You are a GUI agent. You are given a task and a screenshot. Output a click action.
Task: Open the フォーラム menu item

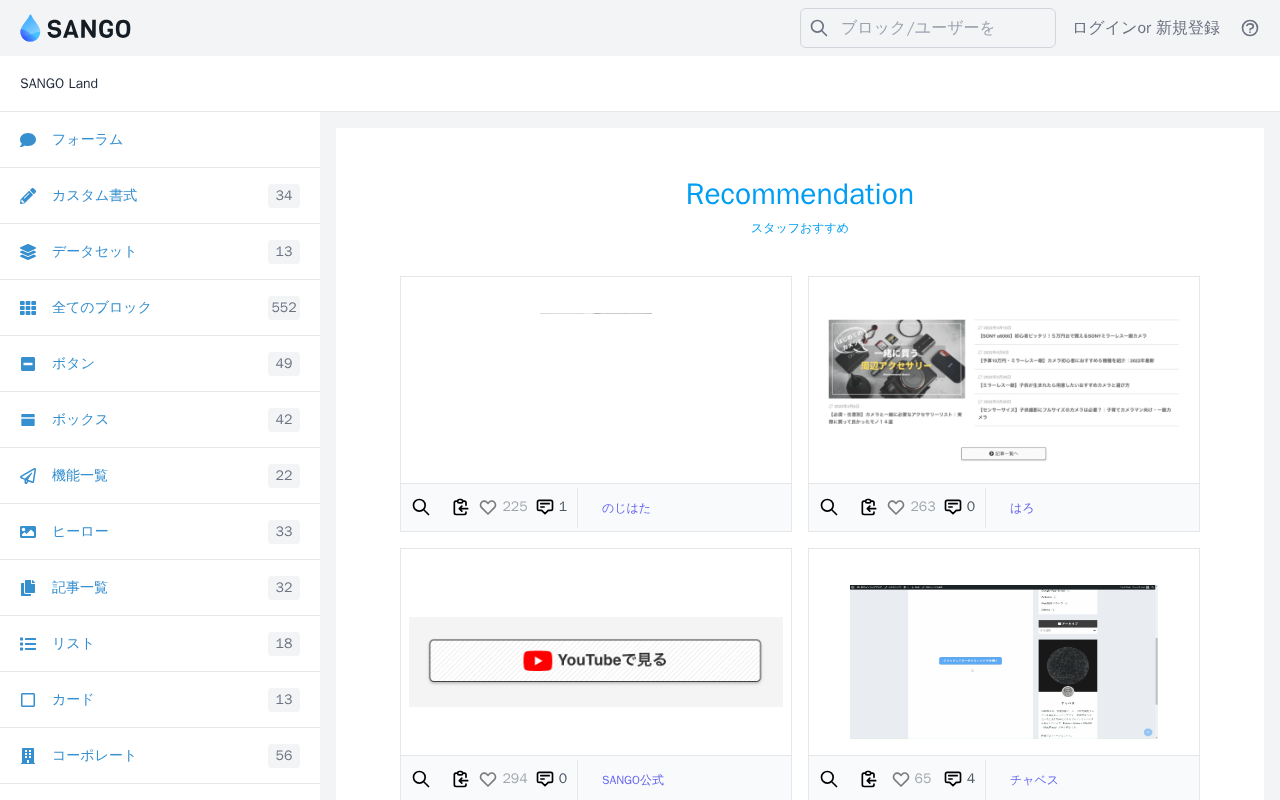(x=160, y=140)
